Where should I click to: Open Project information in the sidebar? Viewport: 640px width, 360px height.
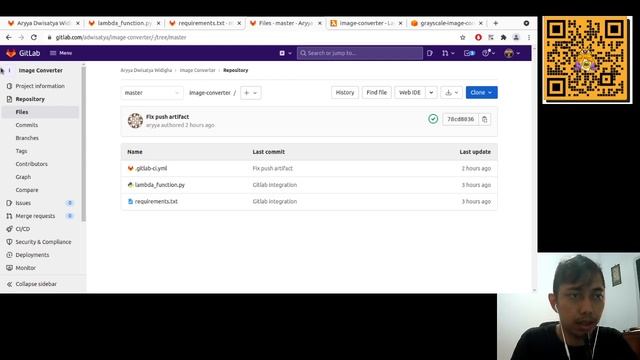click(40, 86)
